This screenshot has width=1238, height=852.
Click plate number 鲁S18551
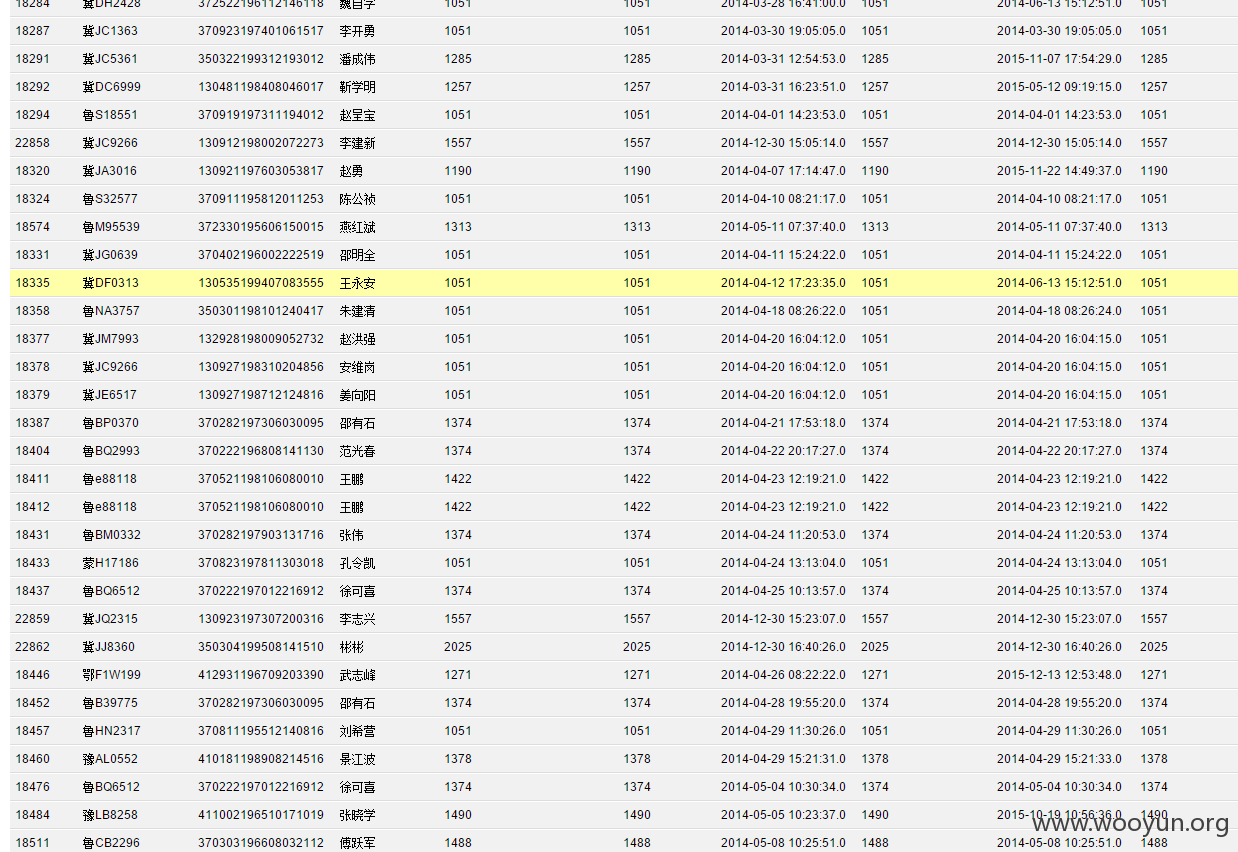click(x=110, y=115)
